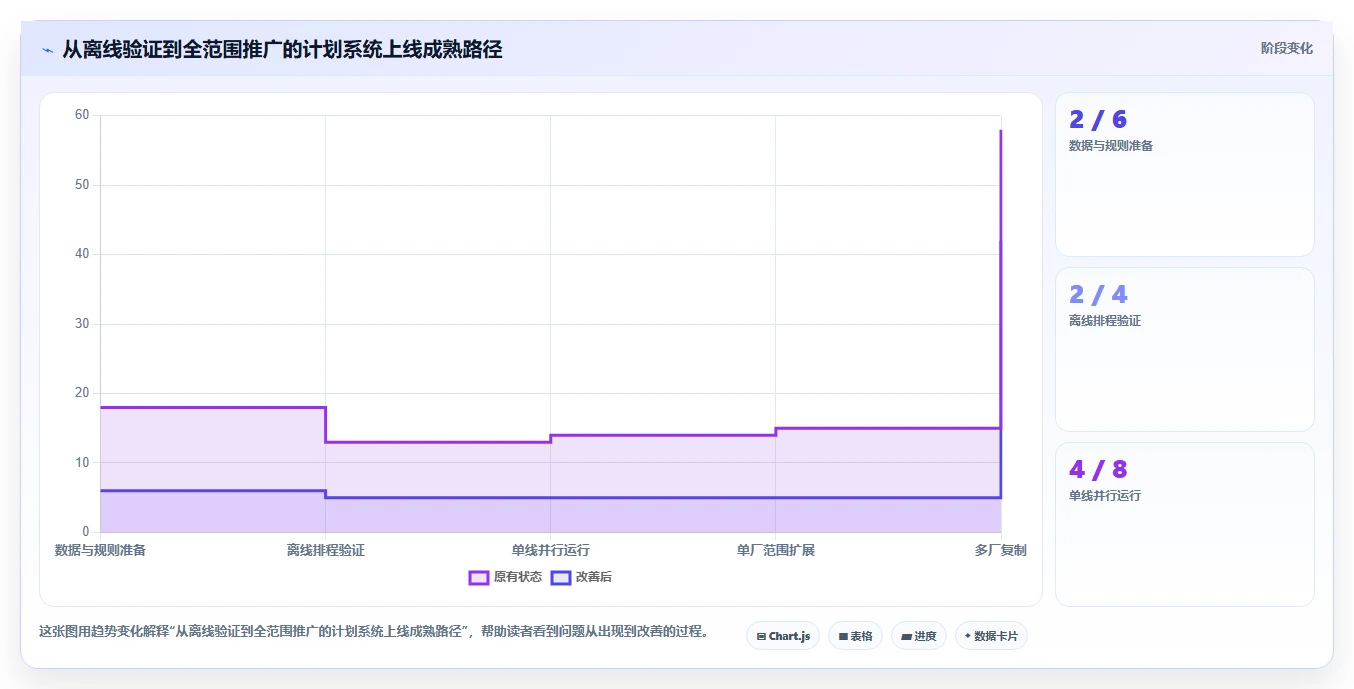Image resolution: width=1354 pixels, height=689 pixels.
Task: Click the 阶段变化 label in header
Action: click(x=1286, y=48)
